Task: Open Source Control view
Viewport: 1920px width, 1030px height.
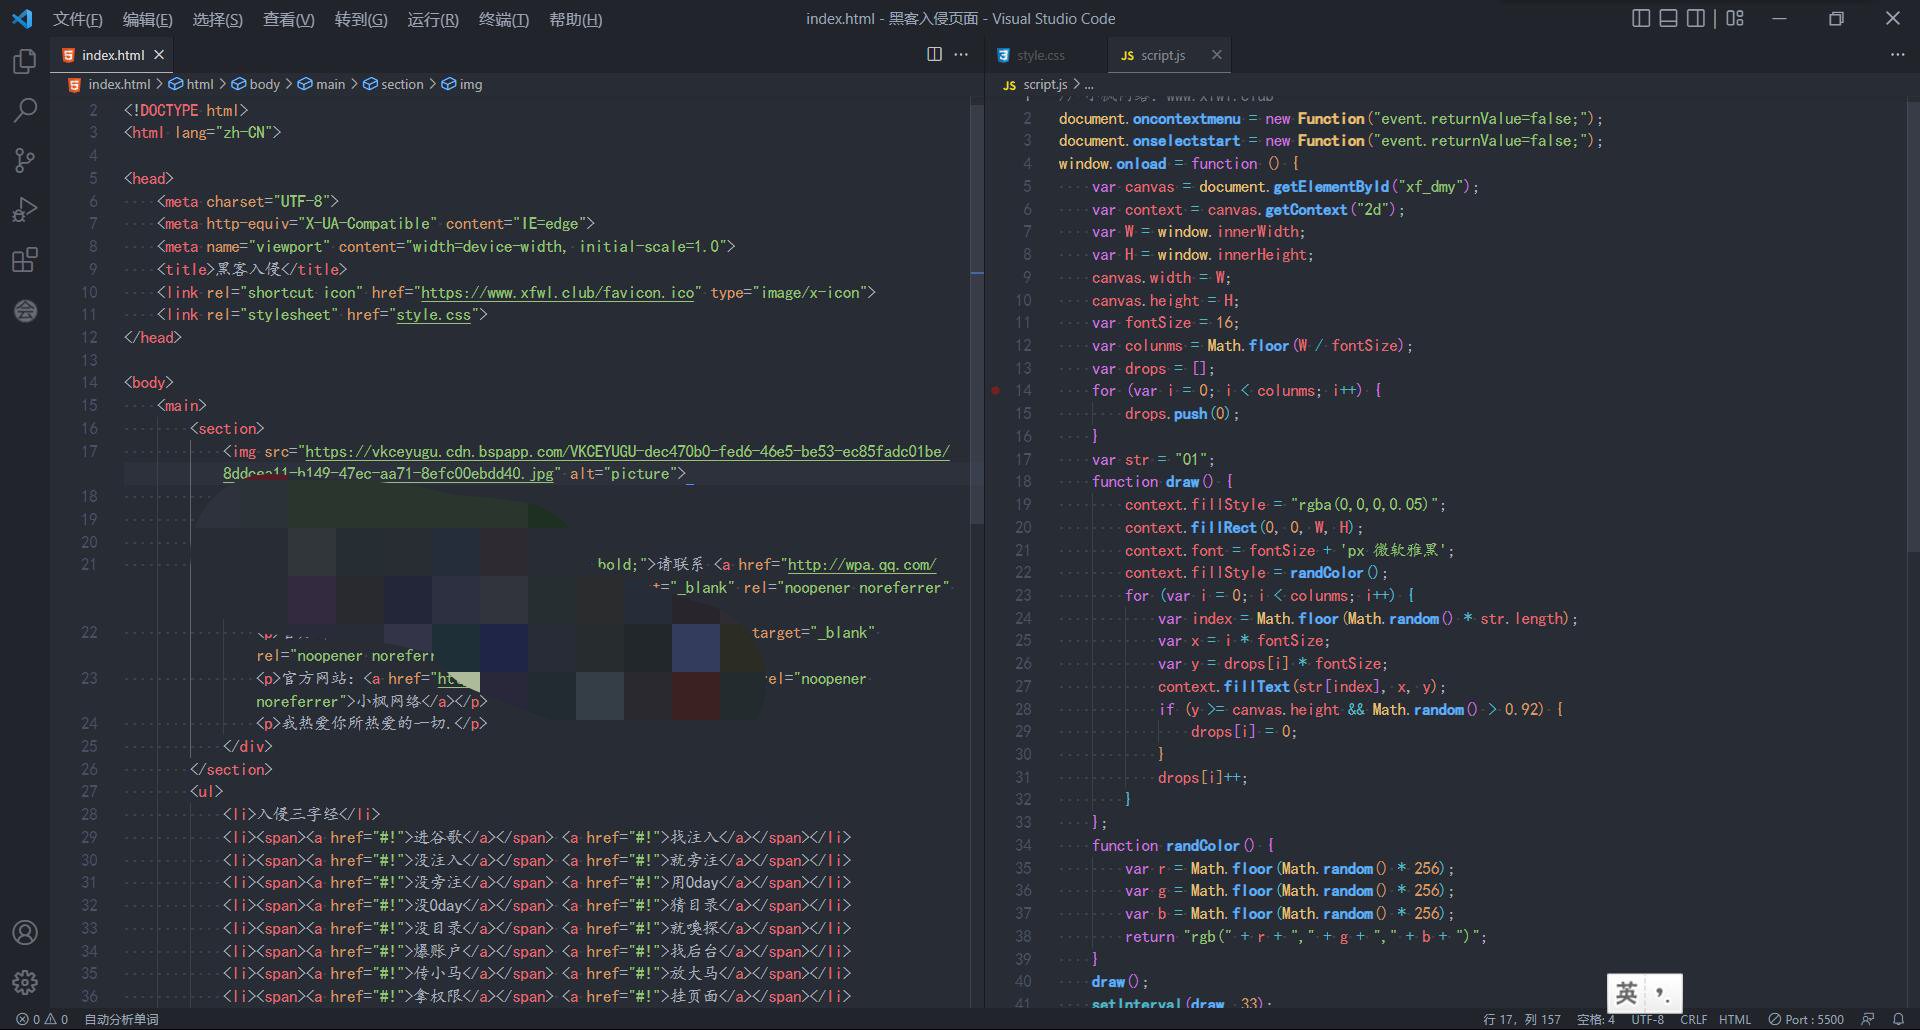Action: click(25, 160)
